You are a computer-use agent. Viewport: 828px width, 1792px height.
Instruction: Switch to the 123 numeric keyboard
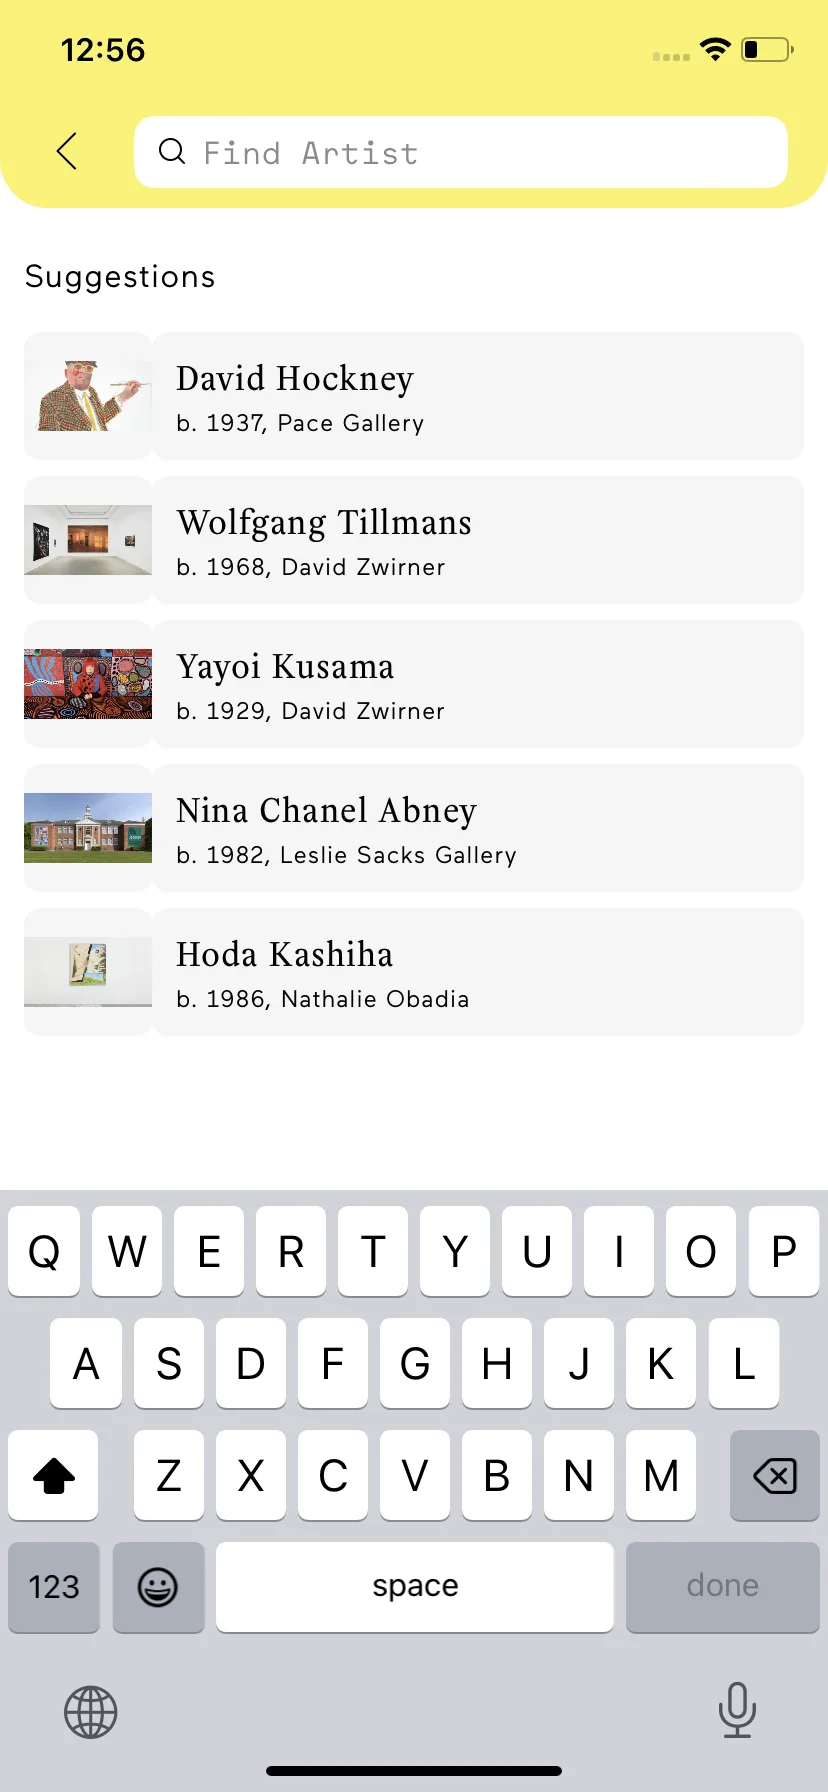point(54,1587)
